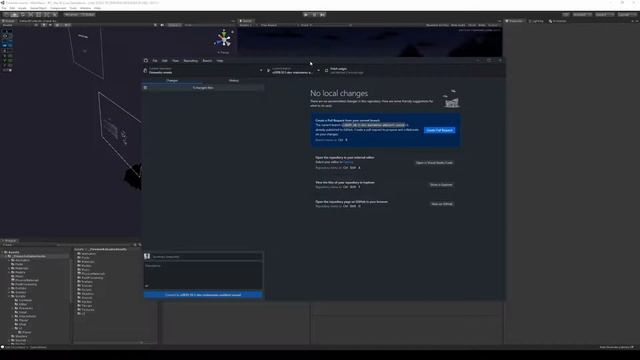Image resolution: width=640 pixels, height=360 pixels.
Task: Click the Fetch origin sync icon
Action: click(326, 71)
